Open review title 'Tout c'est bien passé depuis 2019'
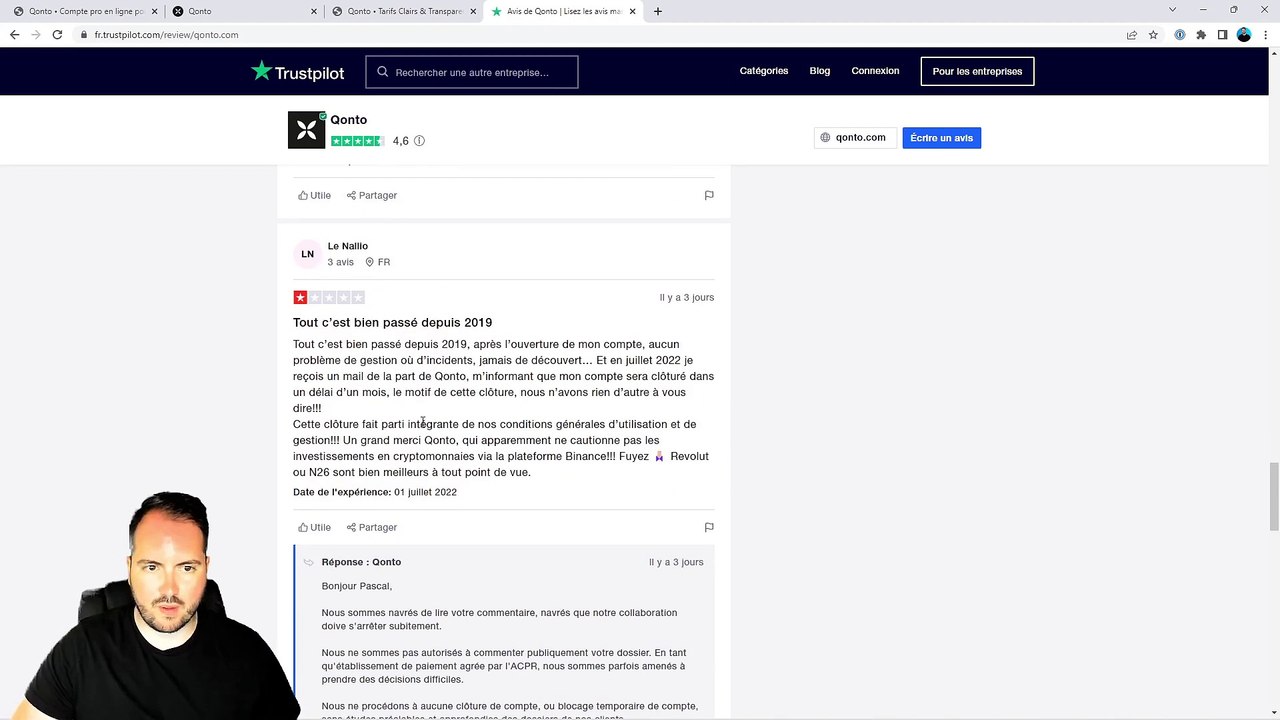Screen dimensions: 1280x720 [392, 322]
